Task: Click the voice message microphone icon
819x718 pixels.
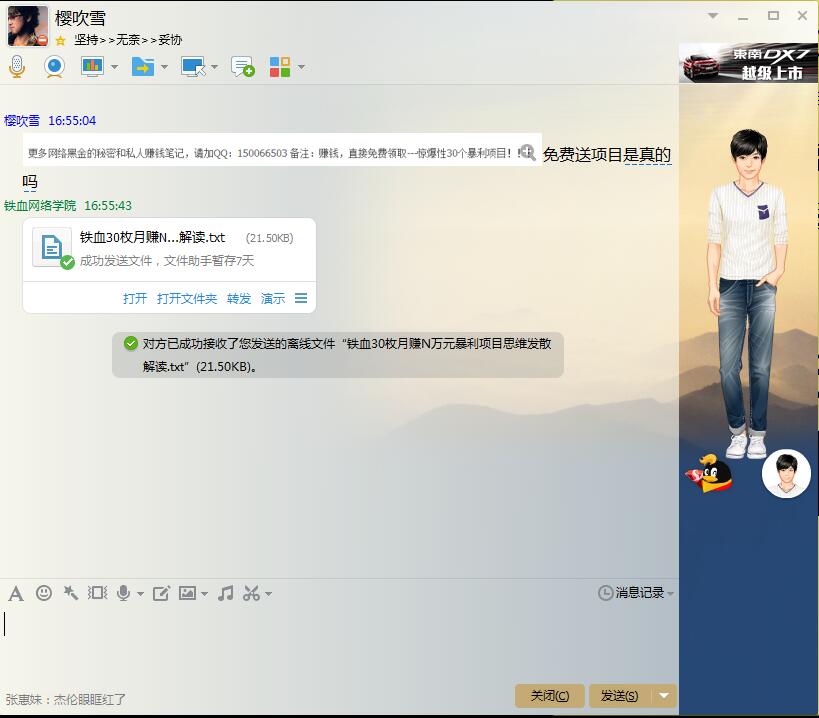Action: coord(124,593)
